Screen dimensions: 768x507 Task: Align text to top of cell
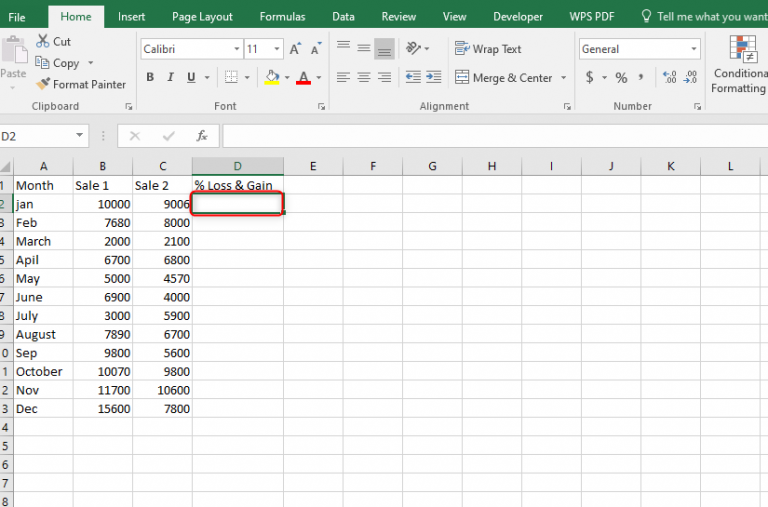pyautogui.click(x=343, y=46)
